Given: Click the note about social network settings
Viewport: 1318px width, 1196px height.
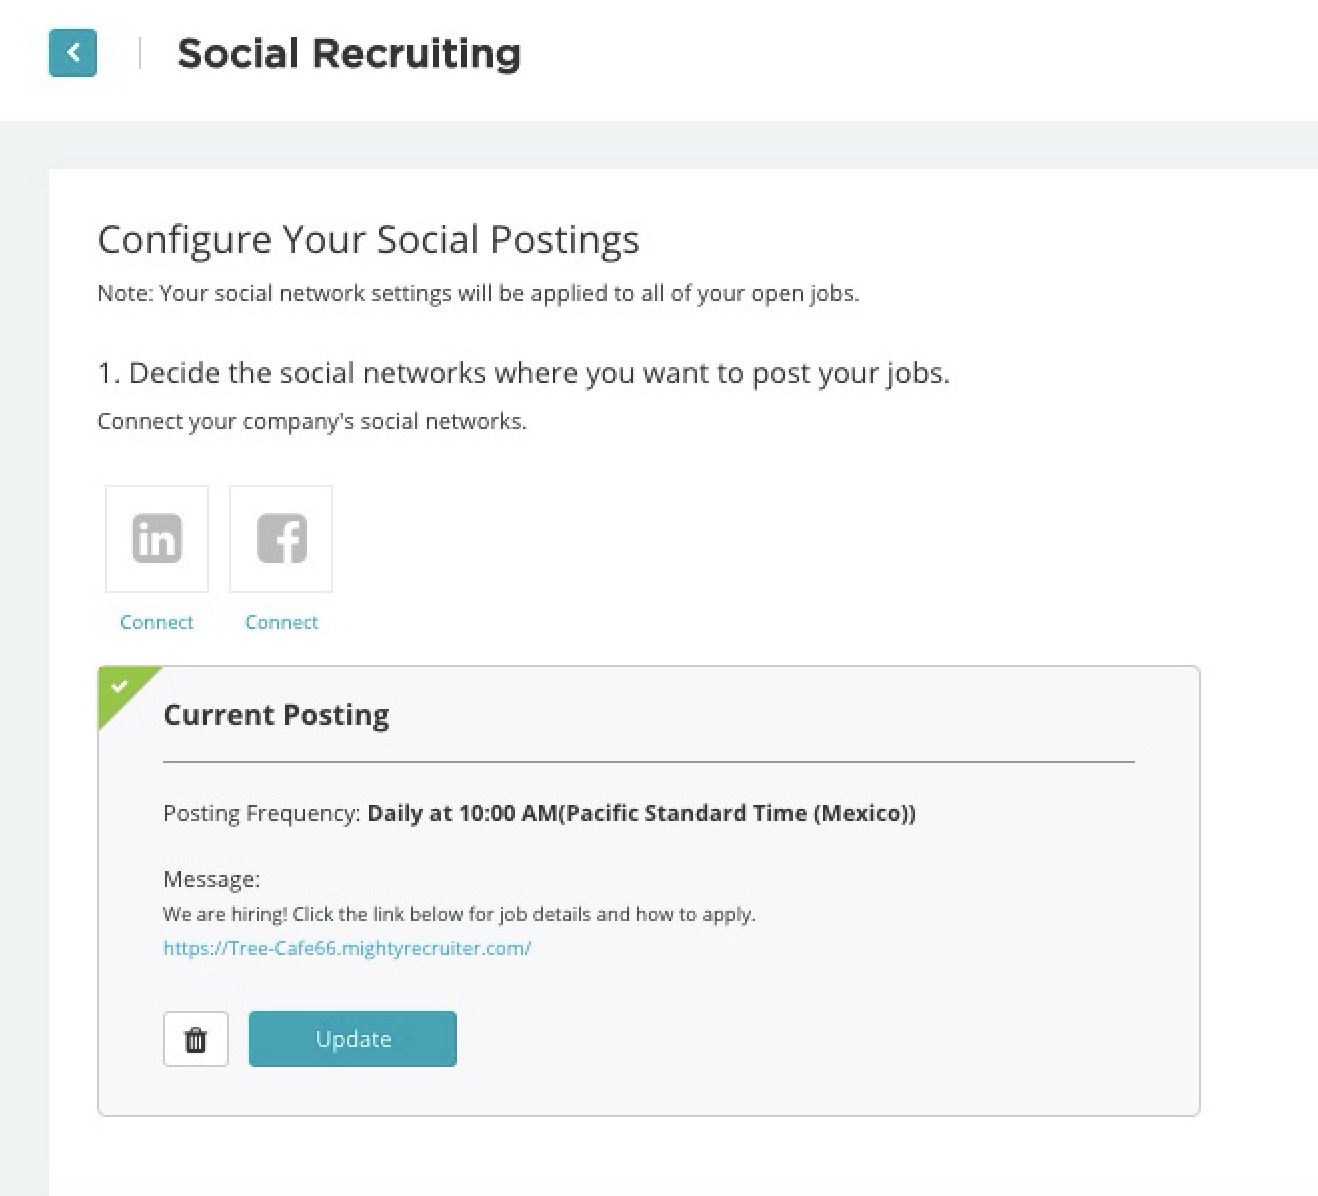Looking at the screenshot, I should click(x=478, y=294).
